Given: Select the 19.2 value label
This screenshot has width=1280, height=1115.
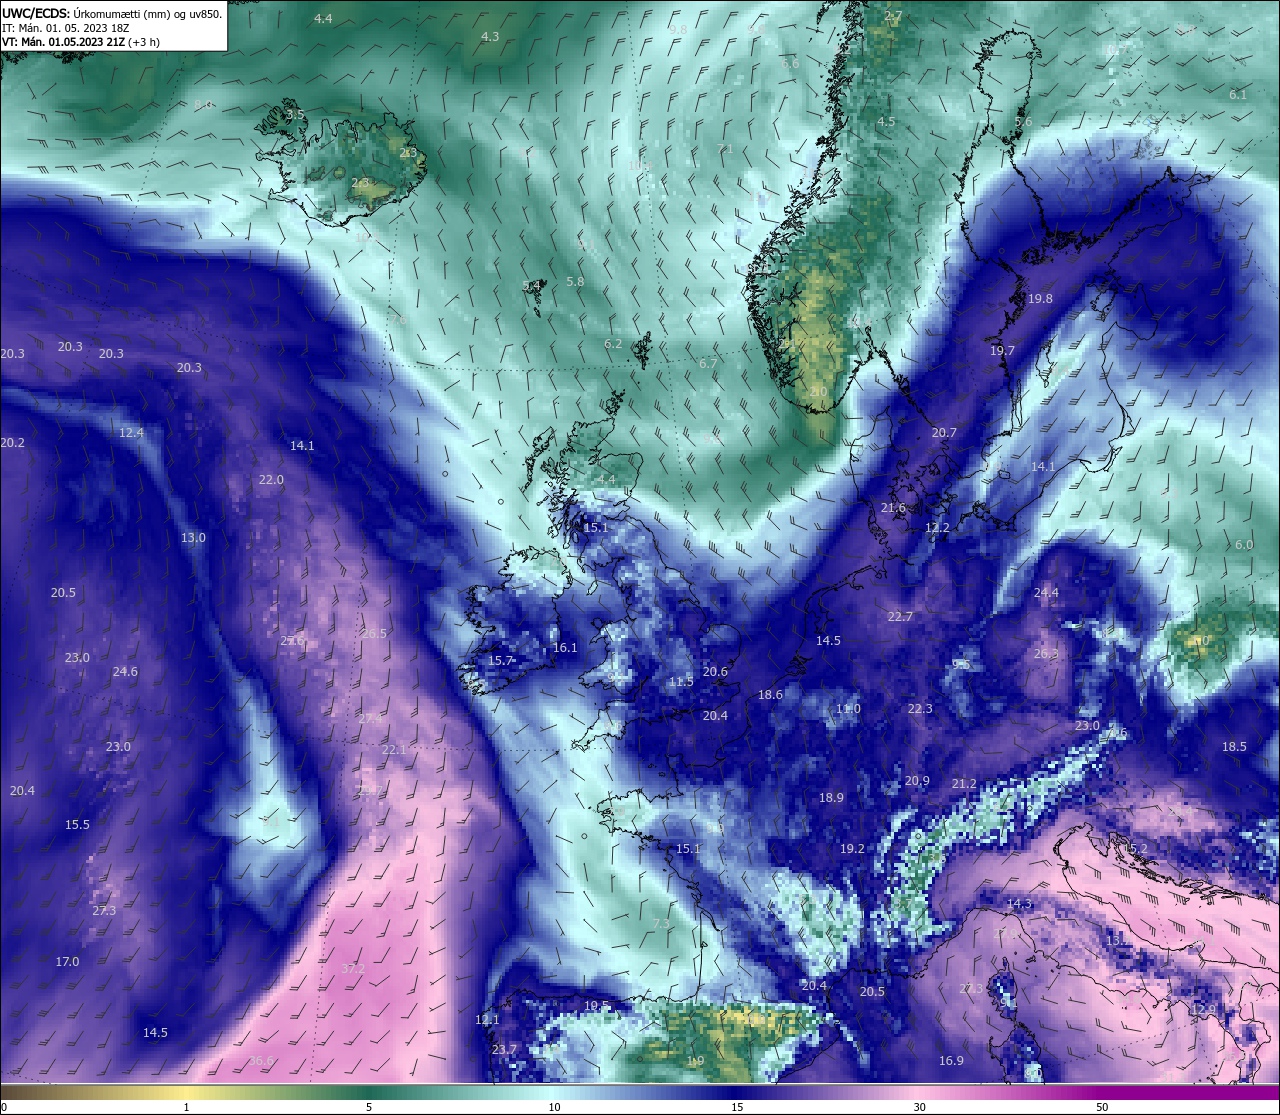Looking at the screenshot, I should click(x=852, y=848).
